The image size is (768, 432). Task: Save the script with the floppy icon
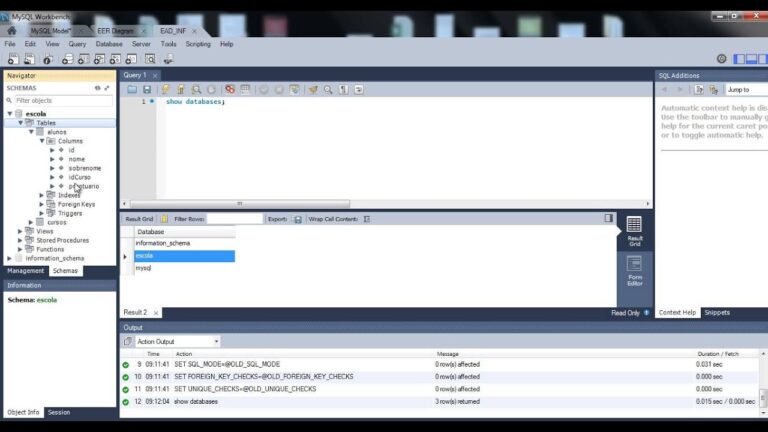[147, 90]
